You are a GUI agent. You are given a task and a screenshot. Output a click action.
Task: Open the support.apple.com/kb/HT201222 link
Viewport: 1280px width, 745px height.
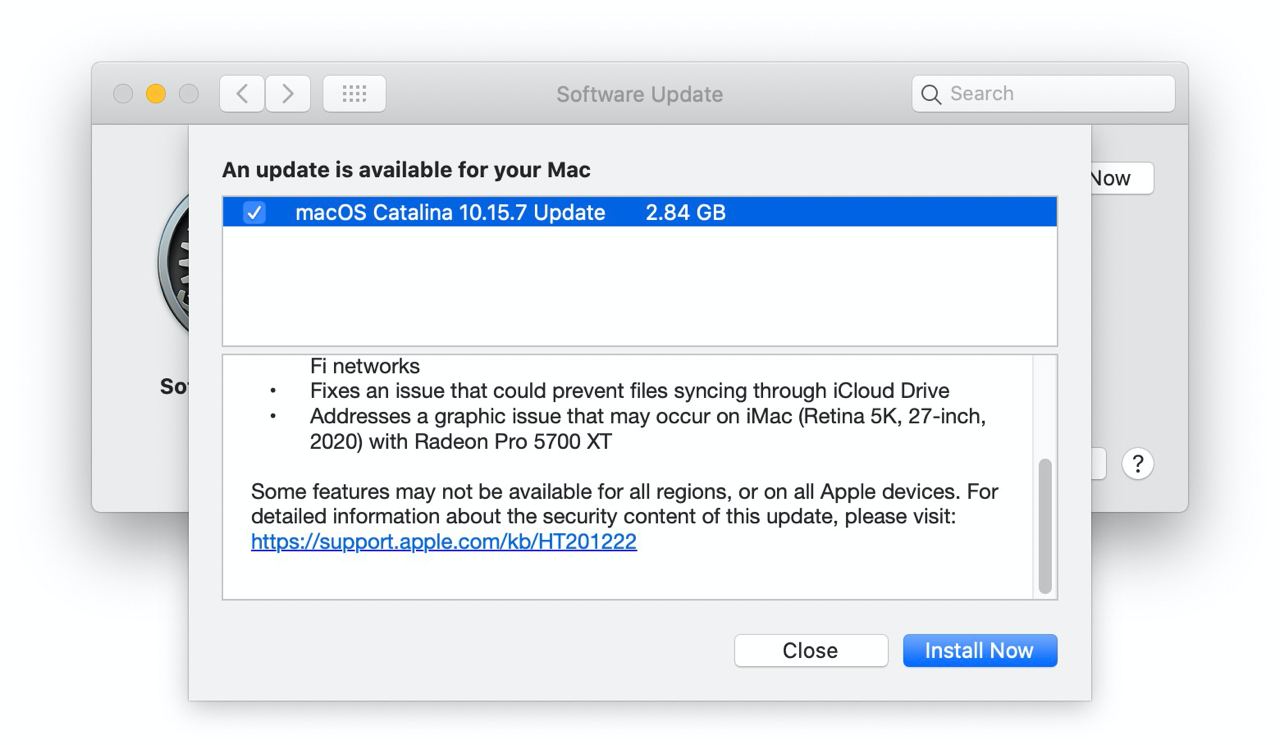pyautogui.click(x=444, y=542)
